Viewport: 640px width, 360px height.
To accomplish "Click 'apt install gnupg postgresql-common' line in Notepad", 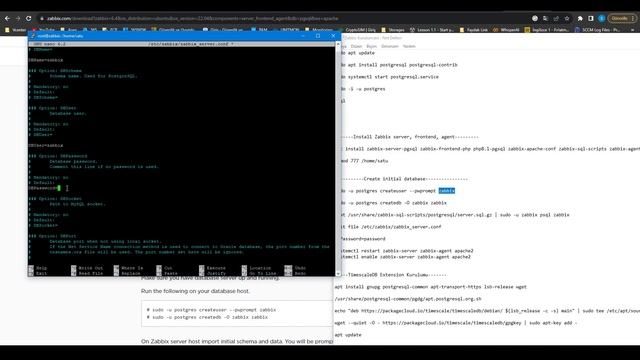I will pyautogui.click(x=431, y=287).
